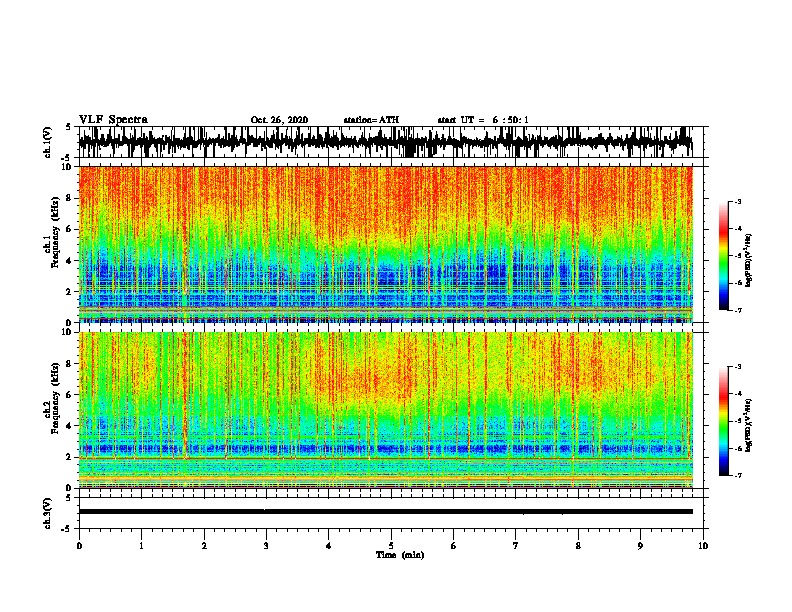Click the ch.2 spectrogram panel
792x612 pixels.
(385, 410)
